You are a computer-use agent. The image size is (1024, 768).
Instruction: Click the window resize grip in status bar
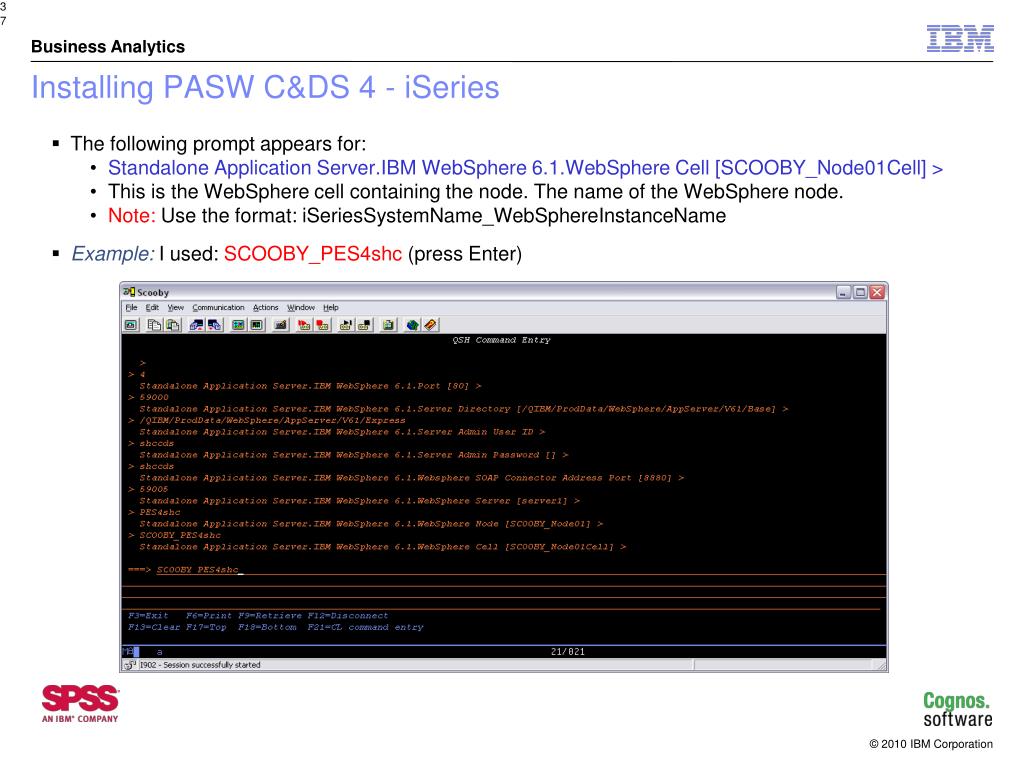point(881,665)
